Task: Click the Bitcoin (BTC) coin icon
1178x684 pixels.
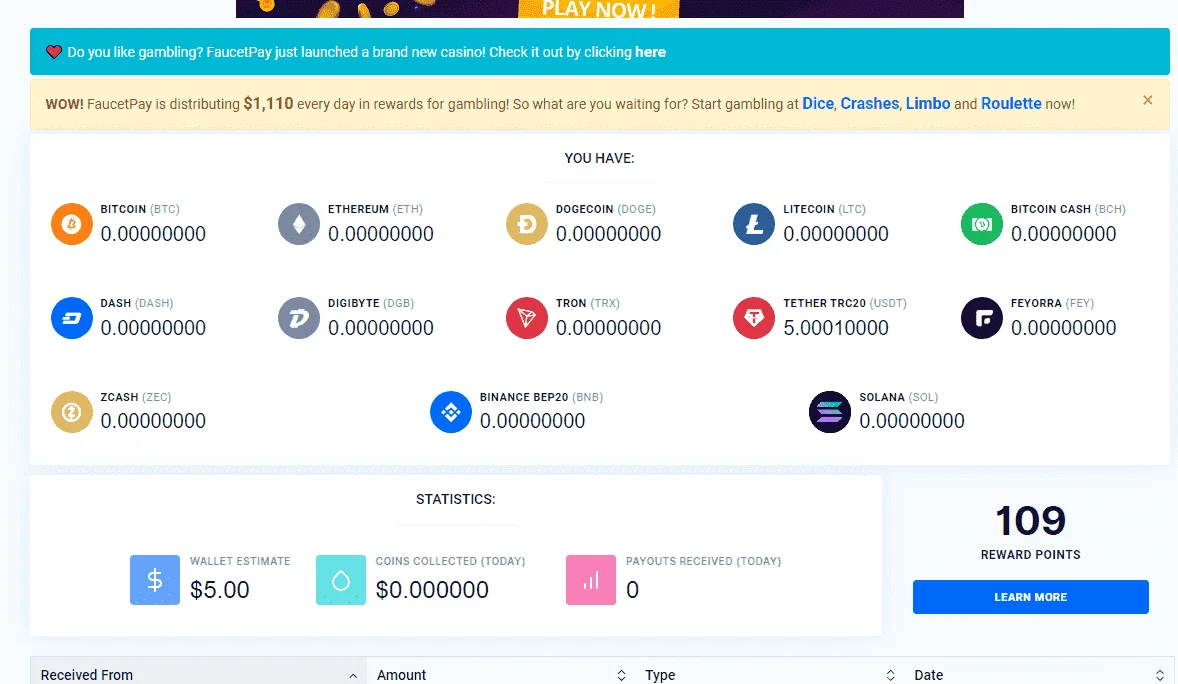Action: tap(71, 224)
